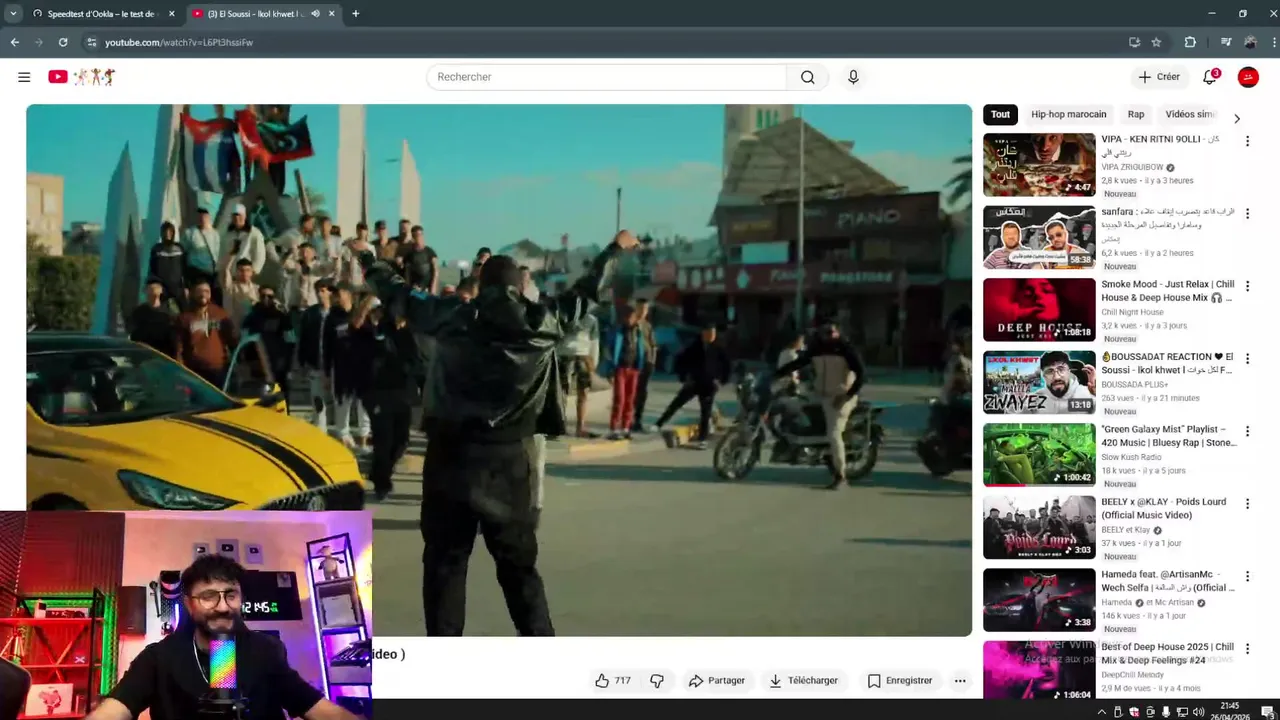This screenshot has height=720, width=1280.
Task: Open the sanfara 58:38 thumbnail
Action: click(1039, 237)
